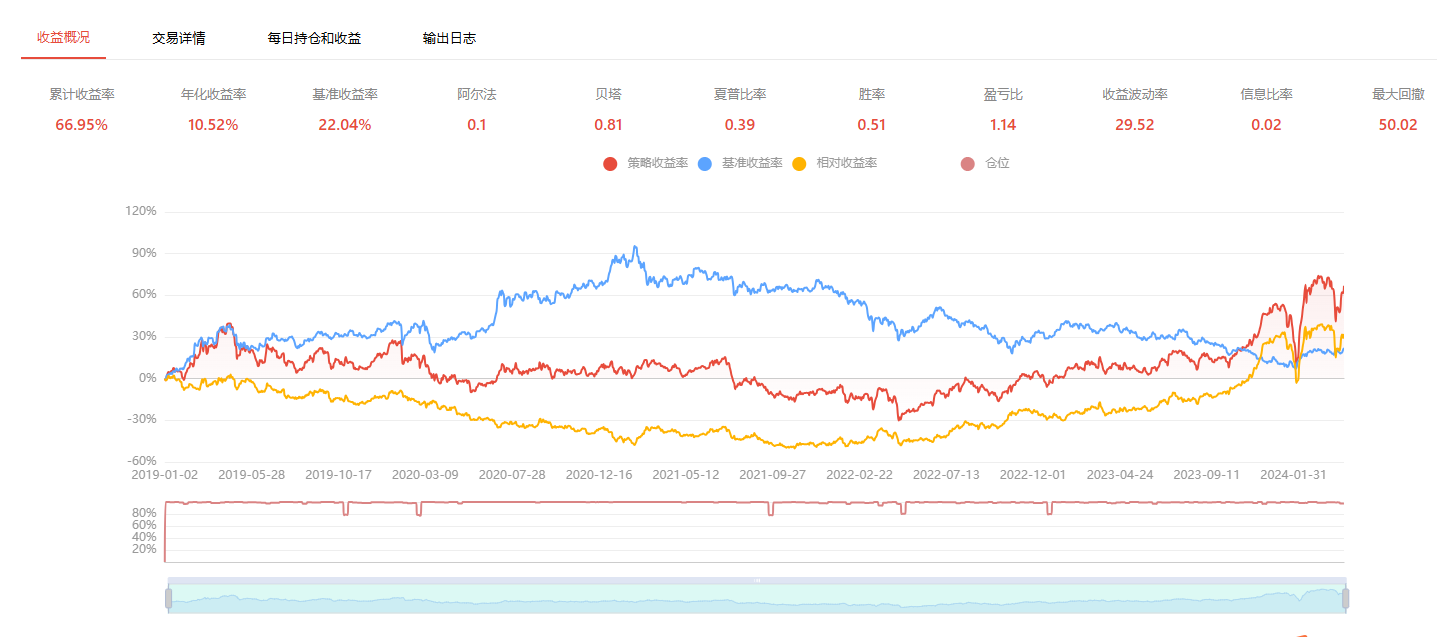Click the 基准收益率 value 22.04%
This screenshot has height=637, width=1437.
coord(345,125)
